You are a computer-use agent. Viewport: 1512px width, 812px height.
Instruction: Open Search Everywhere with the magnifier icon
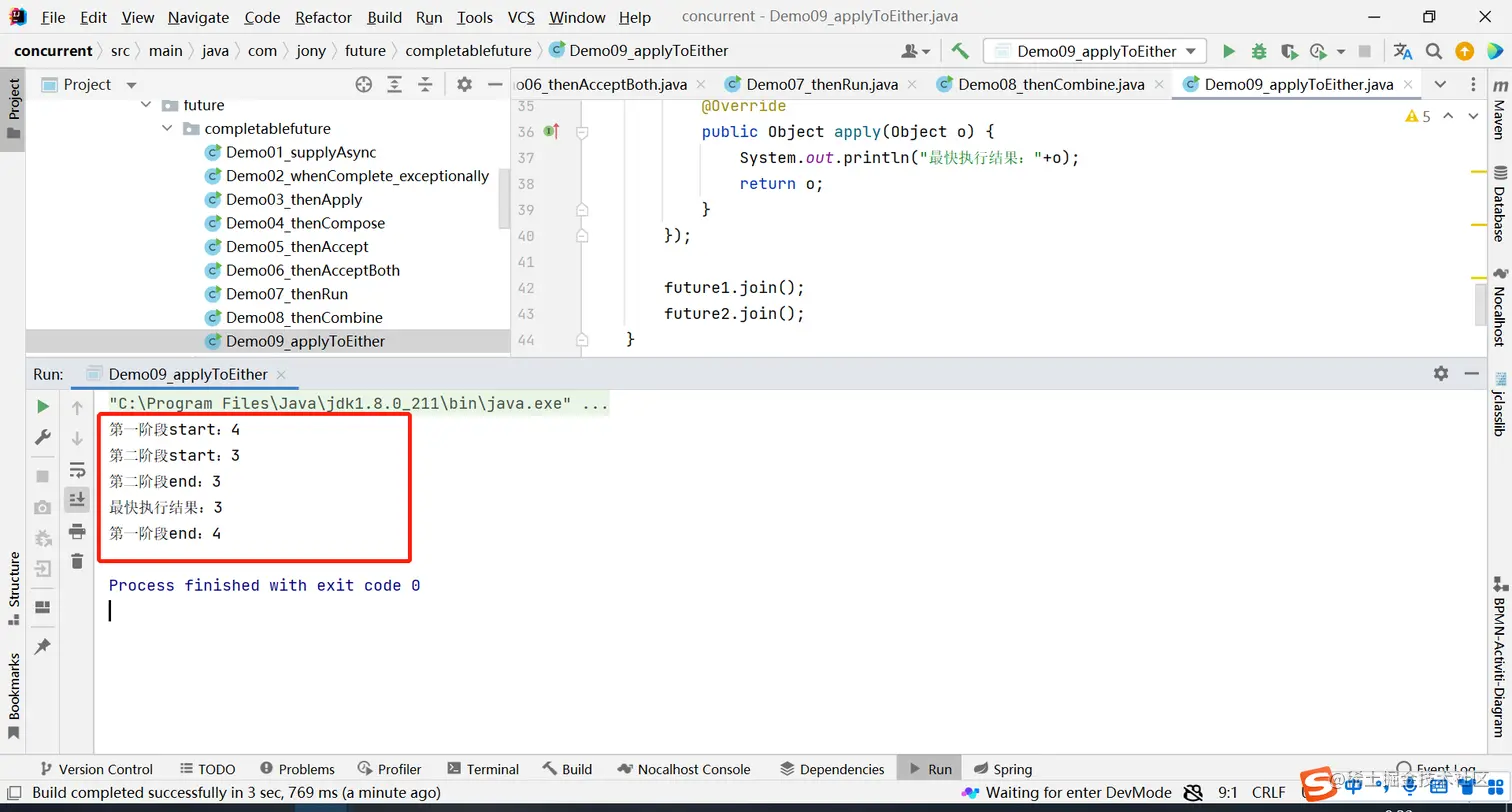click(x=1434, y=51)
